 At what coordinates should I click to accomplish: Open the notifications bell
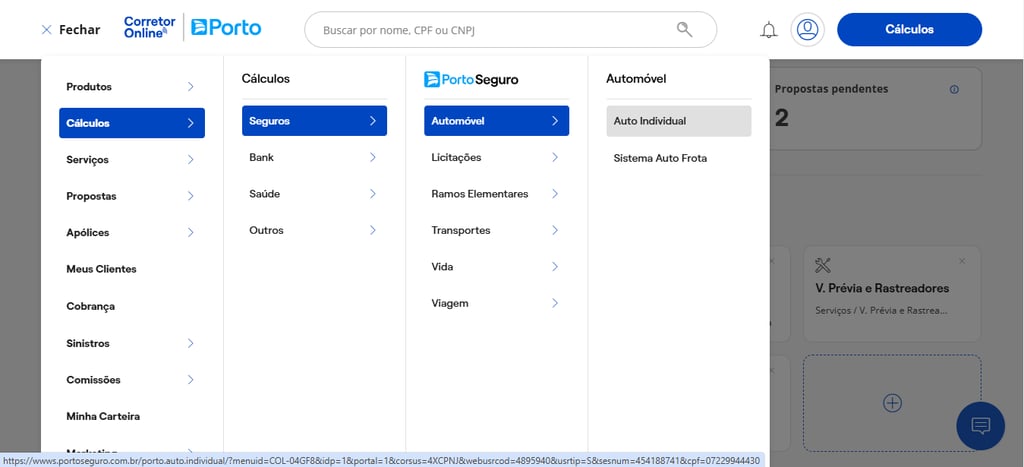pyautogui.click(x=769, y=29)
